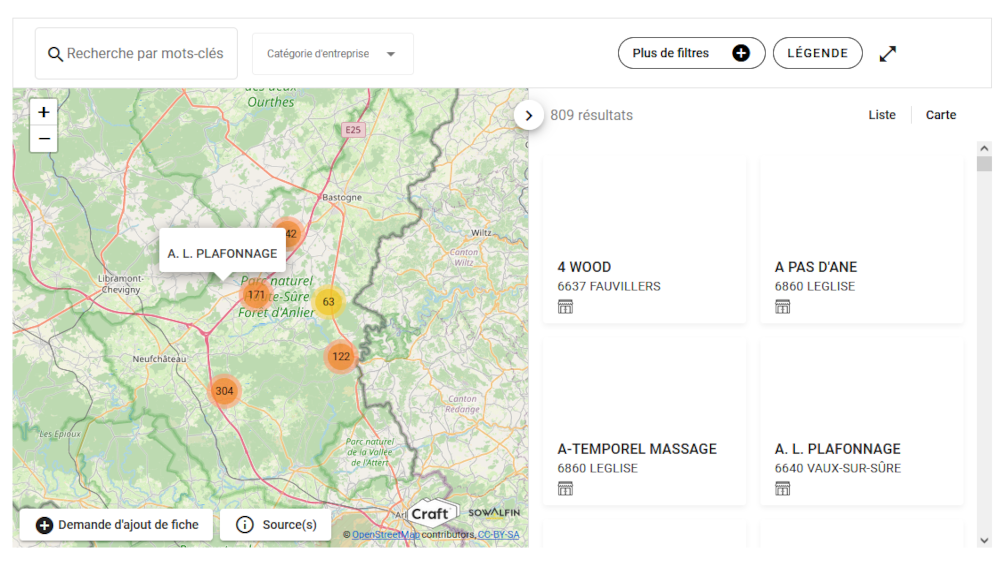Click the plus icon in Plus de filtres

pos(741,53)
